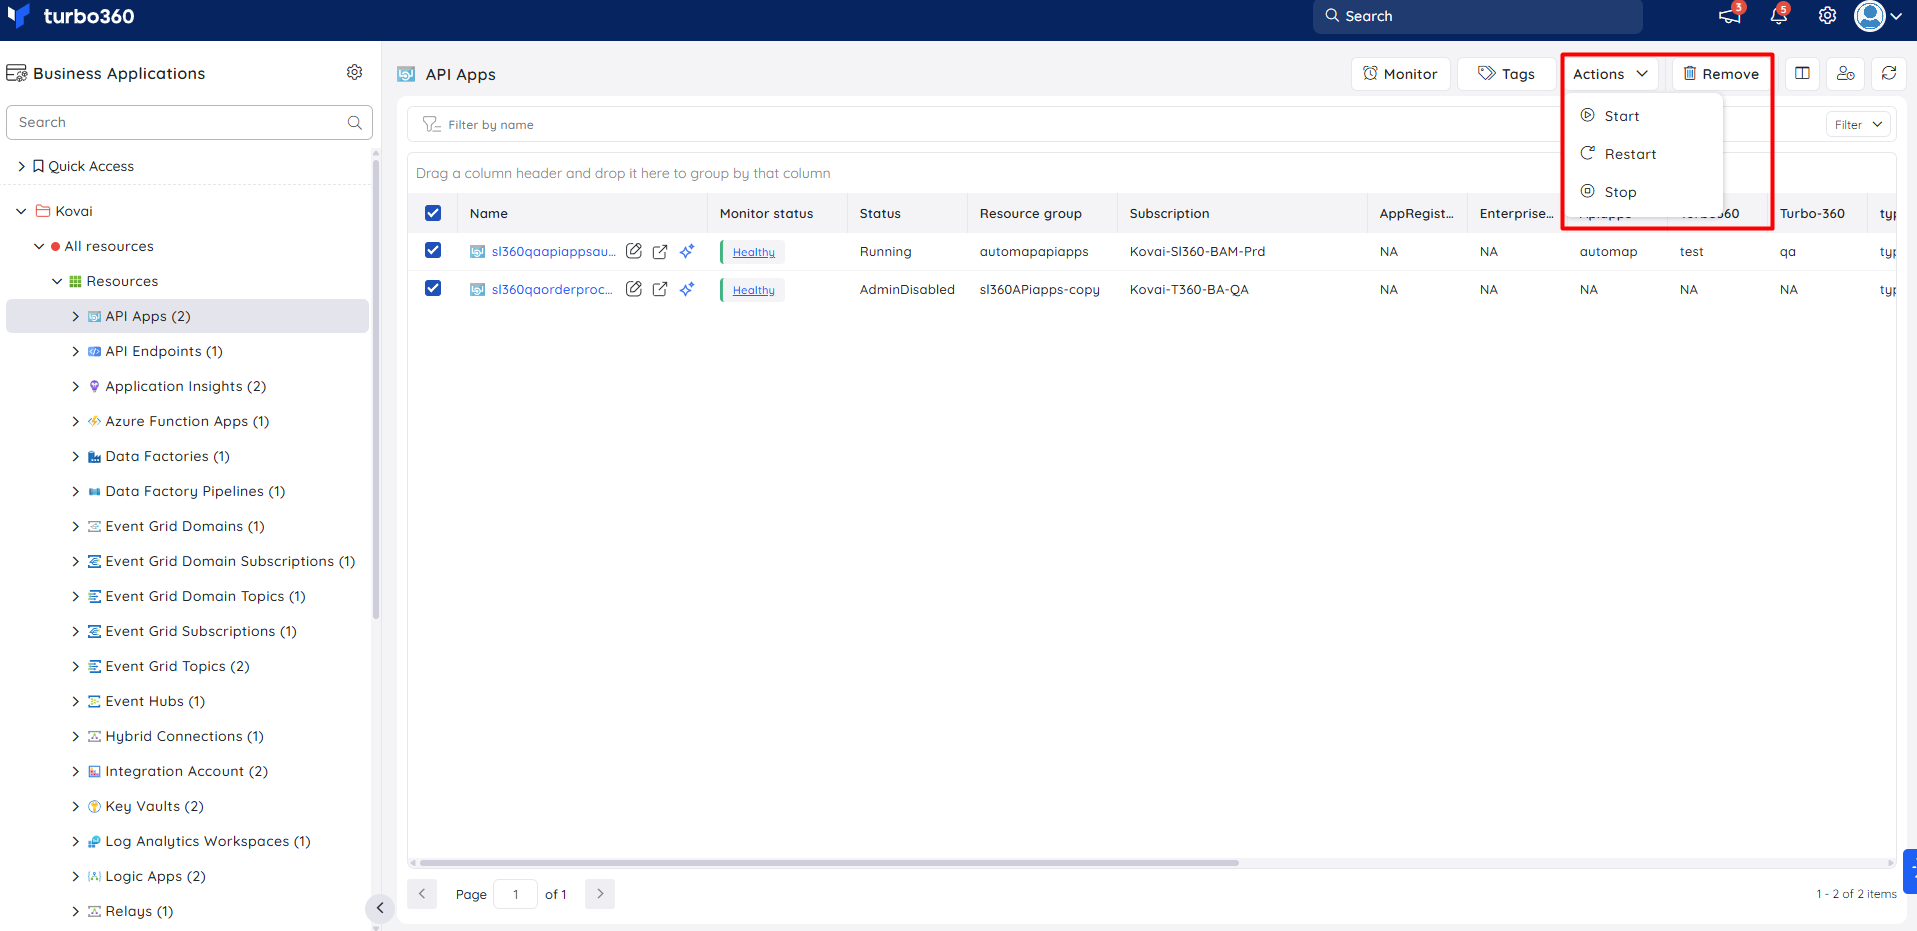Sort by the Resource group column
The width and height of the screenshot is (1917, 931).
(x=1030, y=213)
